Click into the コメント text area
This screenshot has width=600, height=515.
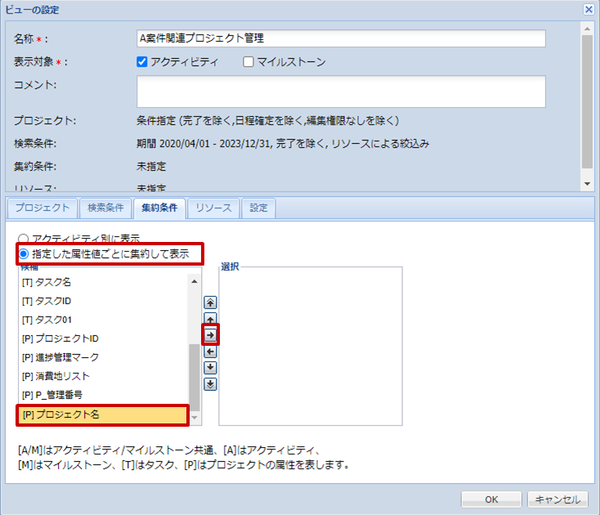click(341, 91)
